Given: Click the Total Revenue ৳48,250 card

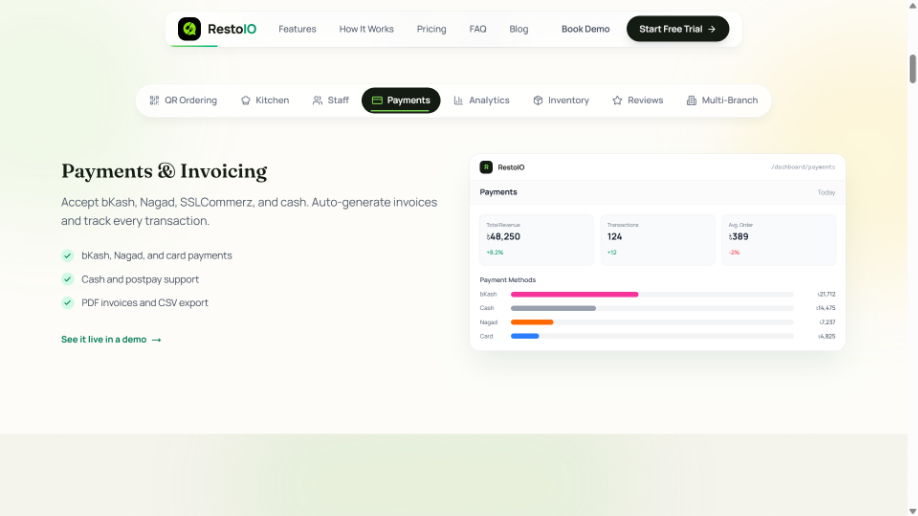Looking at the screenshot, I should coord(536,240).
